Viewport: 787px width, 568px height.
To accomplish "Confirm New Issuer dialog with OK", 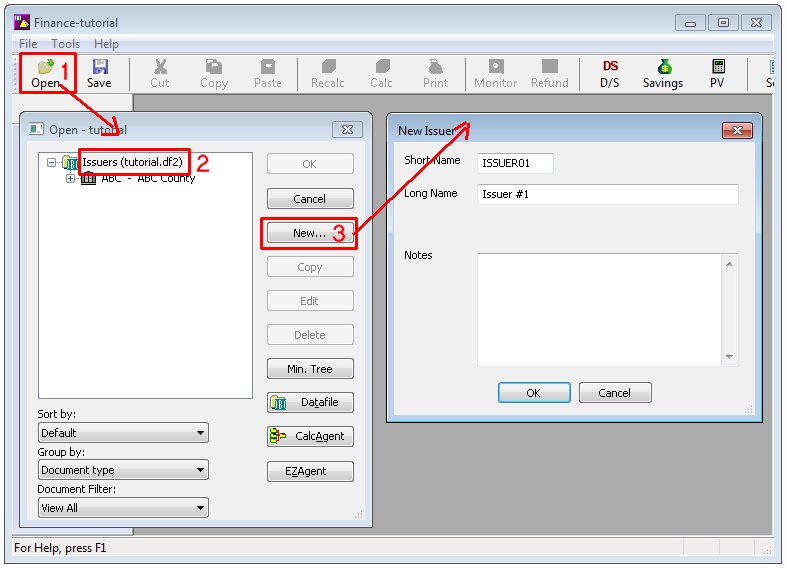I will point(533,393).
